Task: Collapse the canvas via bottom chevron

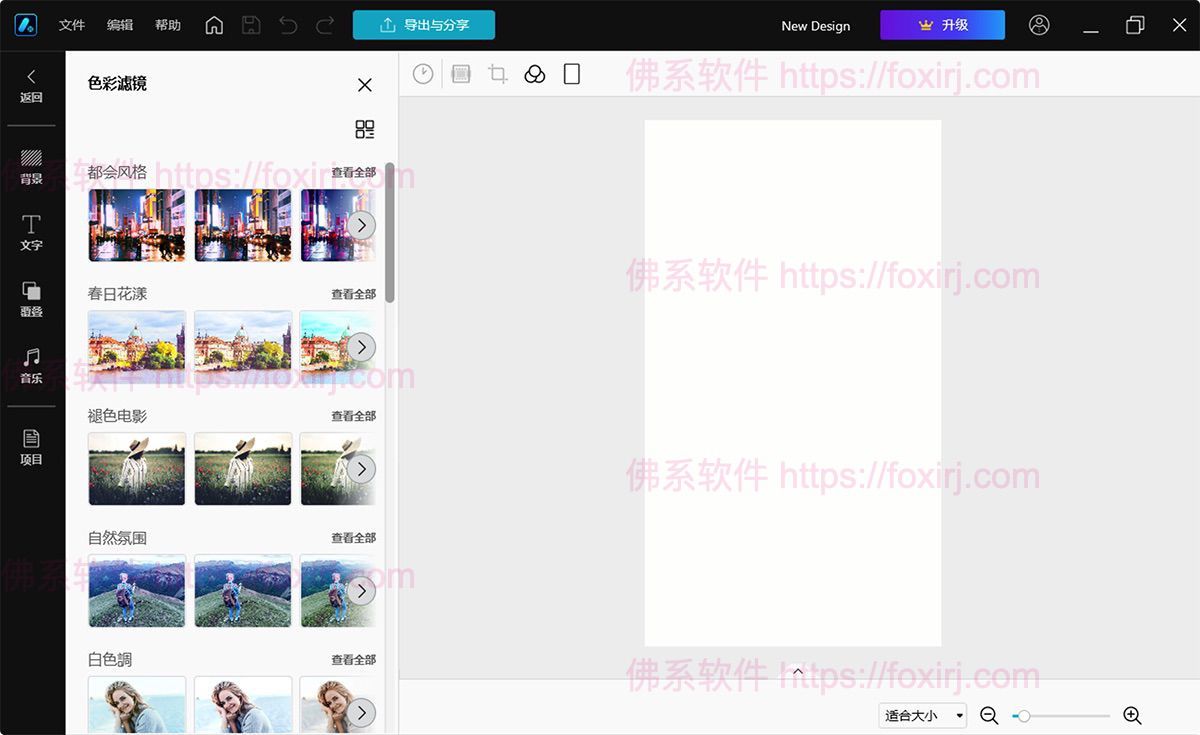Action: click(x=797, y=671)
